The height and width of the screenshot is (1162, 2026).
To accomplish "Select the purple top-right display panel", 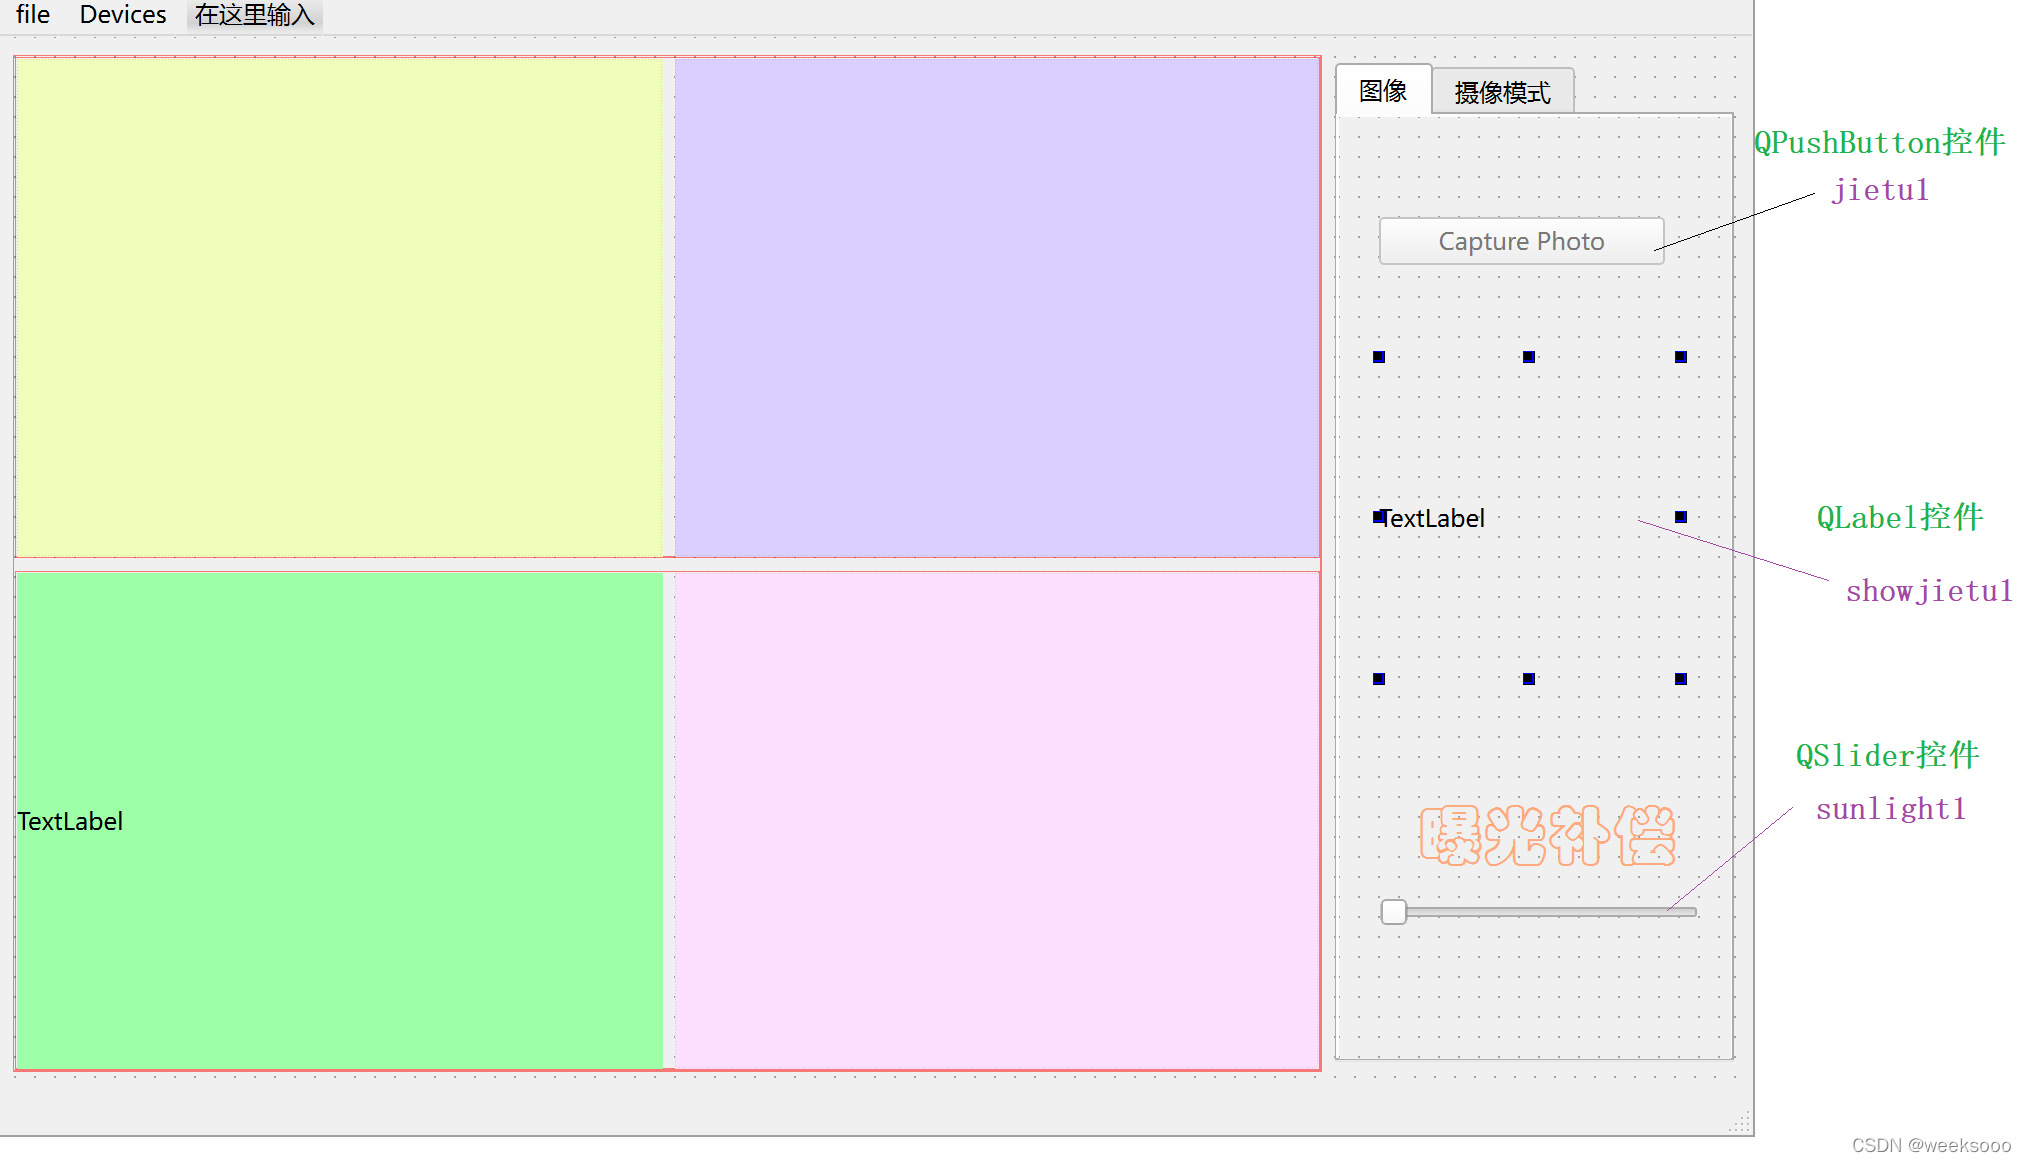I will coord(996,306).
